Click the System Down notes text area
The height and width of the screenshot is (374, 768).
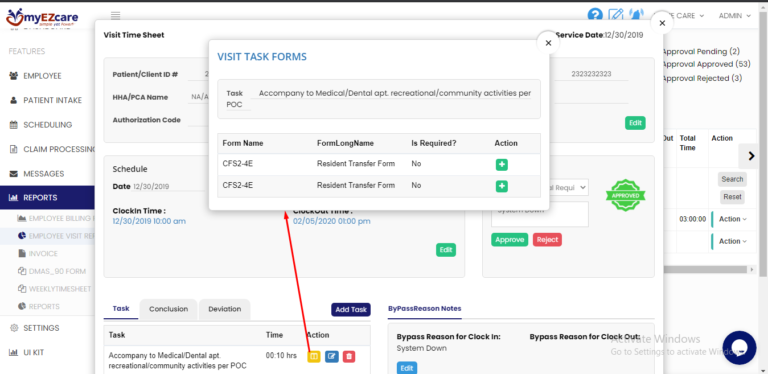tap(540, 214)
